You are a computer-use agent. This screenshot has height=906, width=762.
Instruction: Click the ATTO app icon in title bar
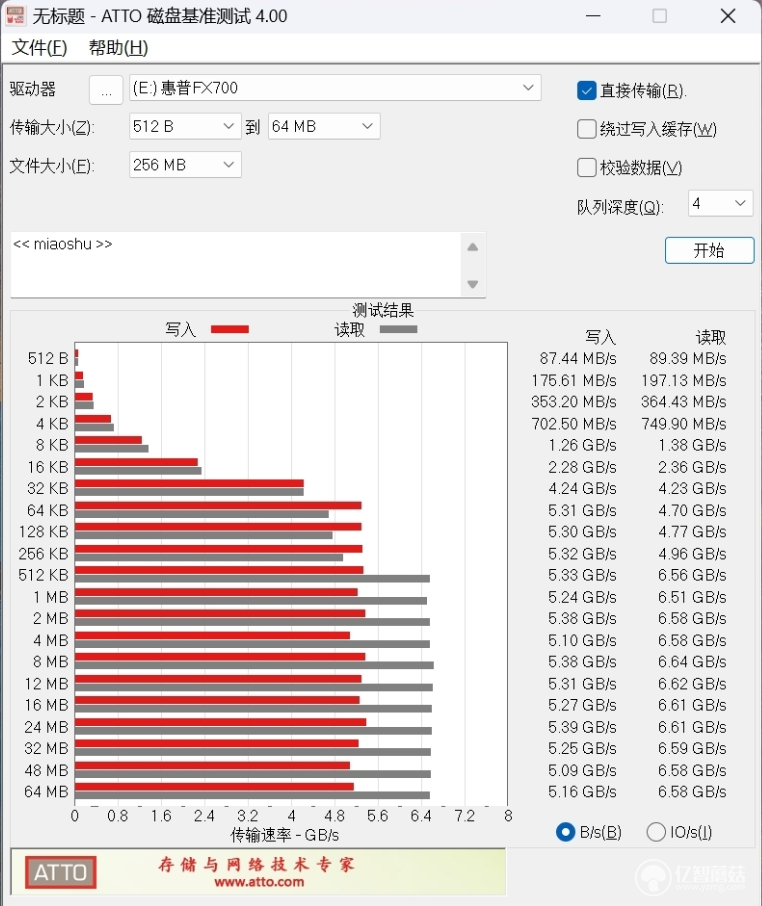click(15, 15)
